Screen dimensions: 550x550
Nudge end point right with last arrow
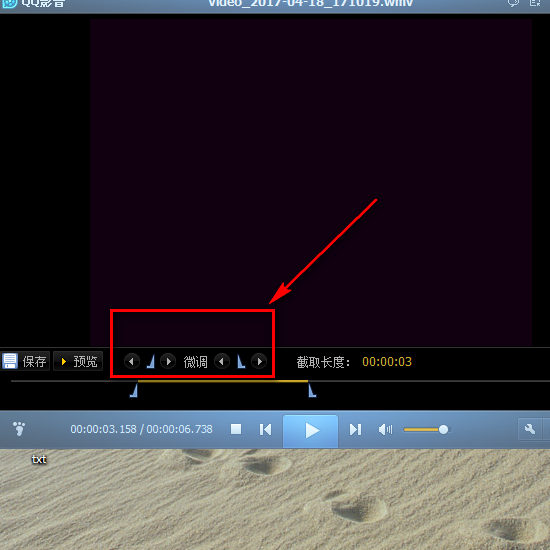click(259, 361)
